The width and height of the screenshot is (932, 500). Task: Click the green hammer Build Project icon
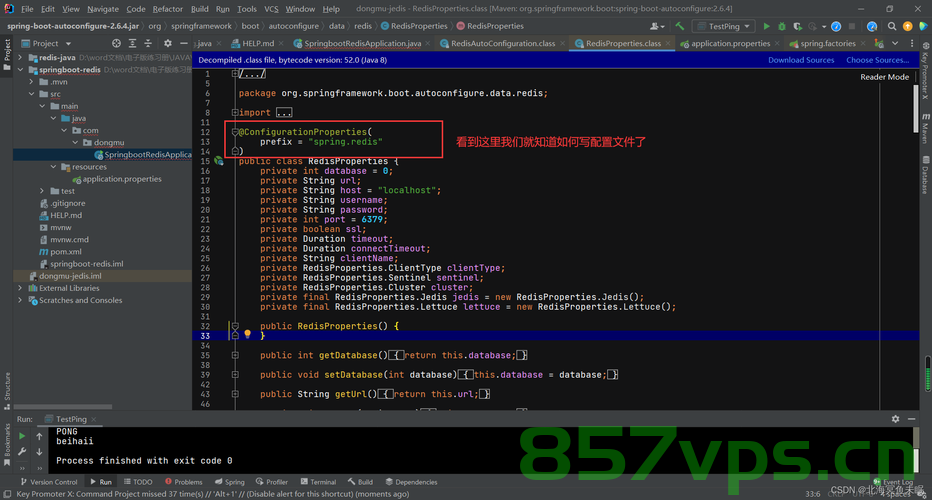click(x=679, y=26)
